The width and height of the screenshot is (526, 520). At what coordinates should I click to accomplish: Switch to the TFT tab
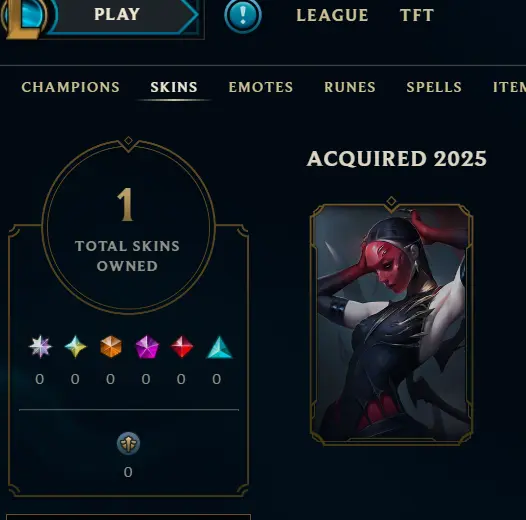coord(417,15)
